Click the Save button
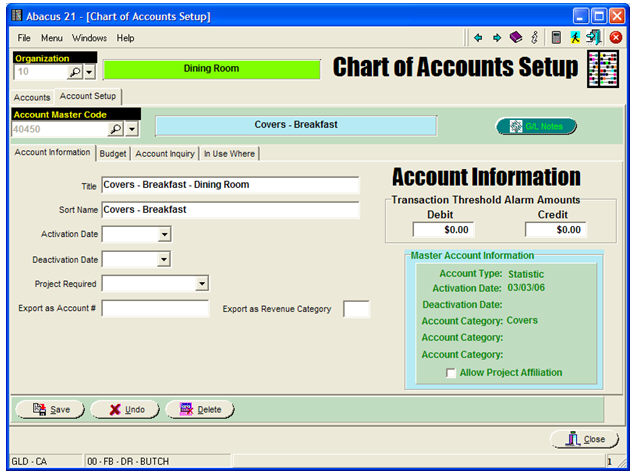The image size is (634, 475). tap(50, 410)
